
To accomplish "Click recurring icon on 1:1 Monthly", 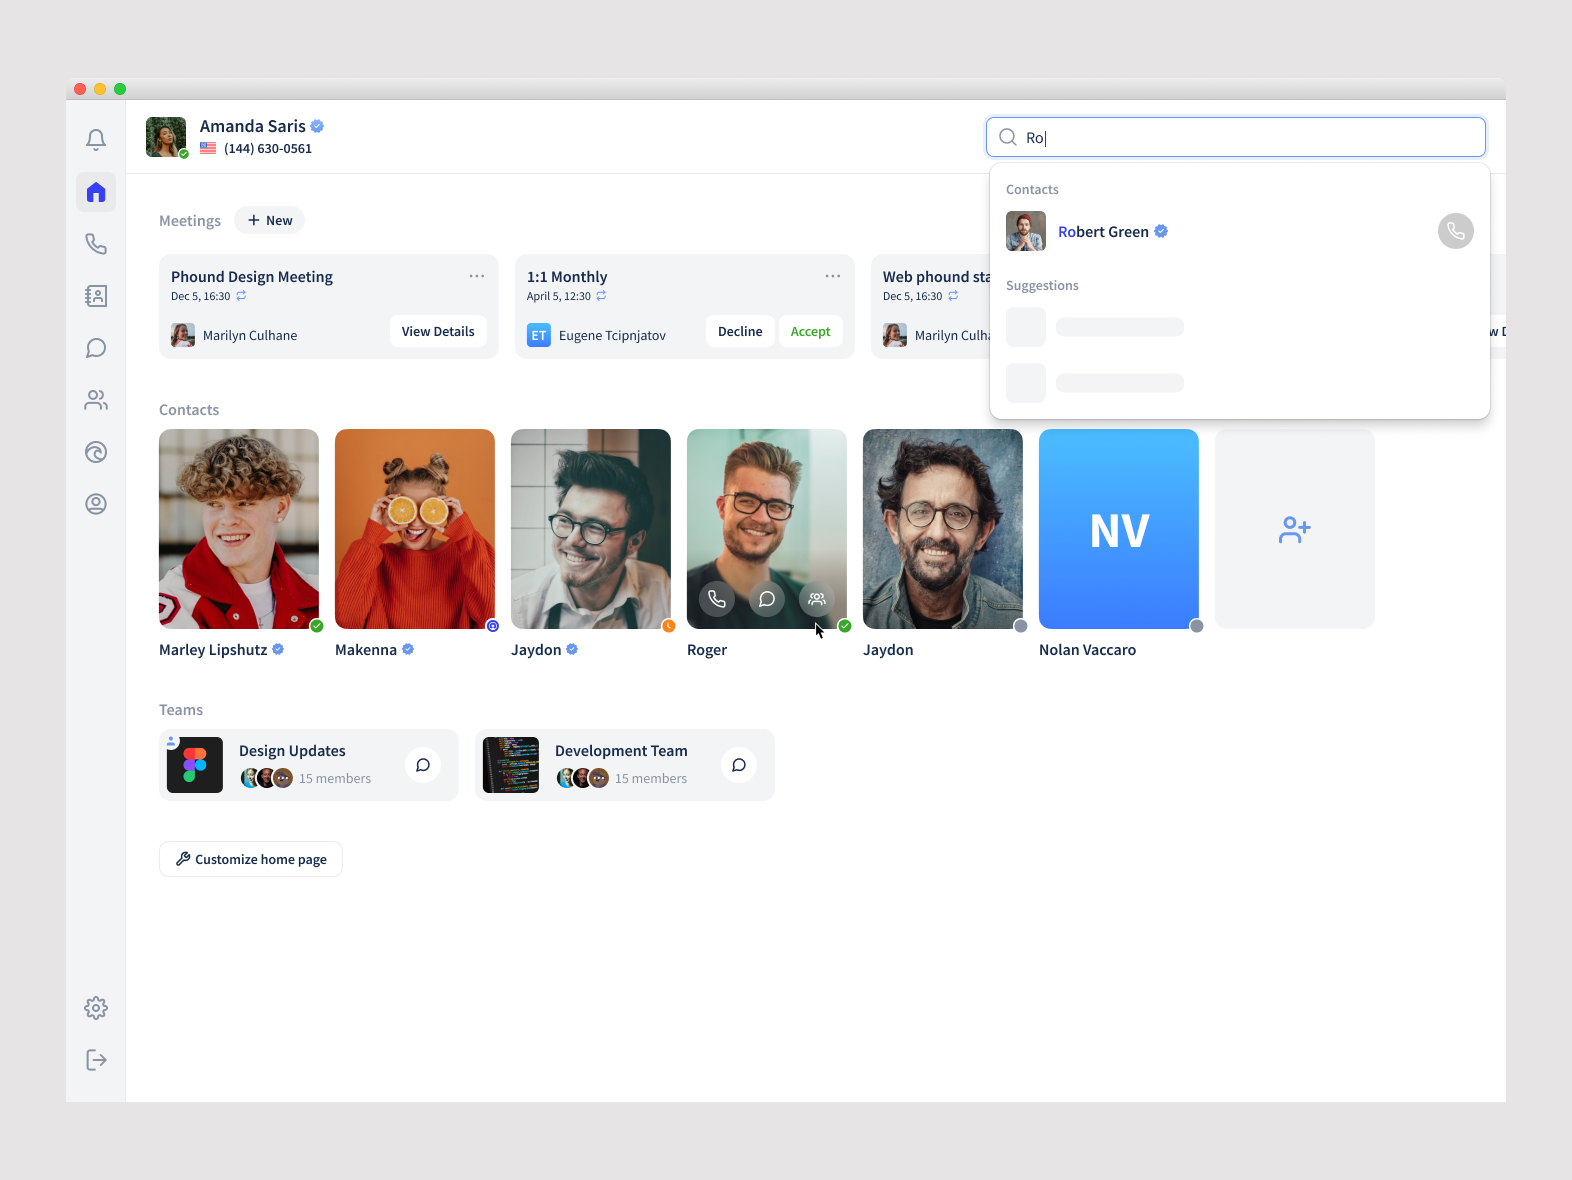I will pyautogui.click(x=601, y=296).
